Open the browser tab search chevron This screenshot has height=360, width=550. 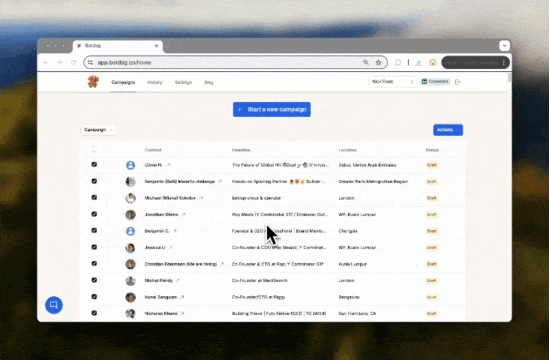coord(504,46)
